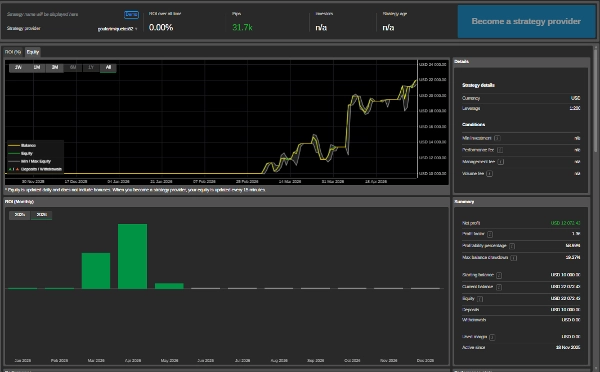The height and width of the screenshot is (372, 600).
Task: Open the Summary Equity info icon
Action: click(480, 299)
